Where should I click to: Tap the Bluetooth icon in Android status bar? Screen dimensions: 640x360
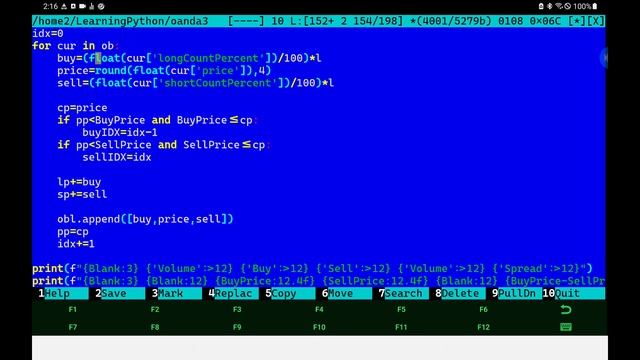[550, 6]
